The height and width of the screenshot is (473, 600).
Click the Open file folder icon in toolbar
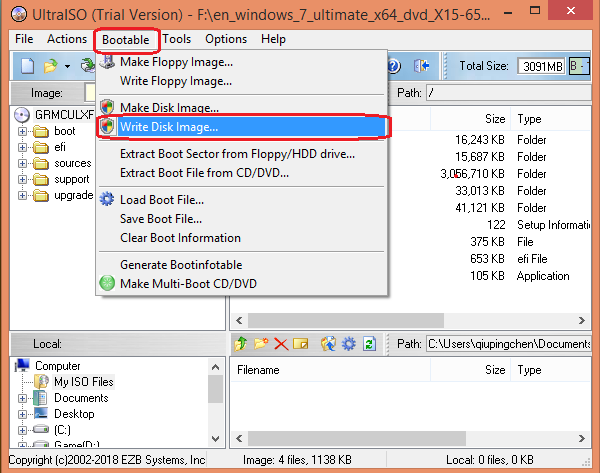click(50, 66)
